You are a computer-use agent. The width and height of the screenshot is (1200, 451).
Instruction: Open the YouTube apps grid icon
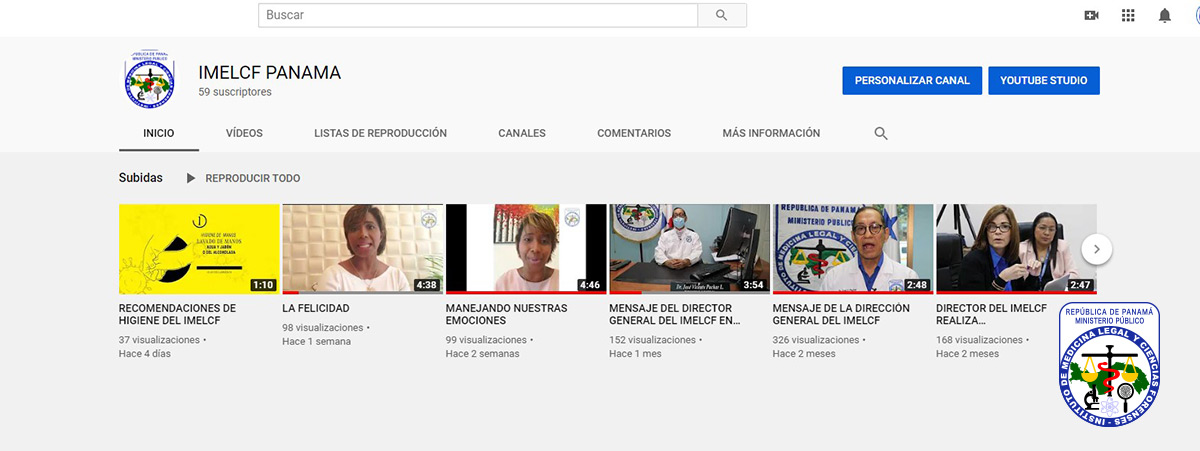[1128, 15]
